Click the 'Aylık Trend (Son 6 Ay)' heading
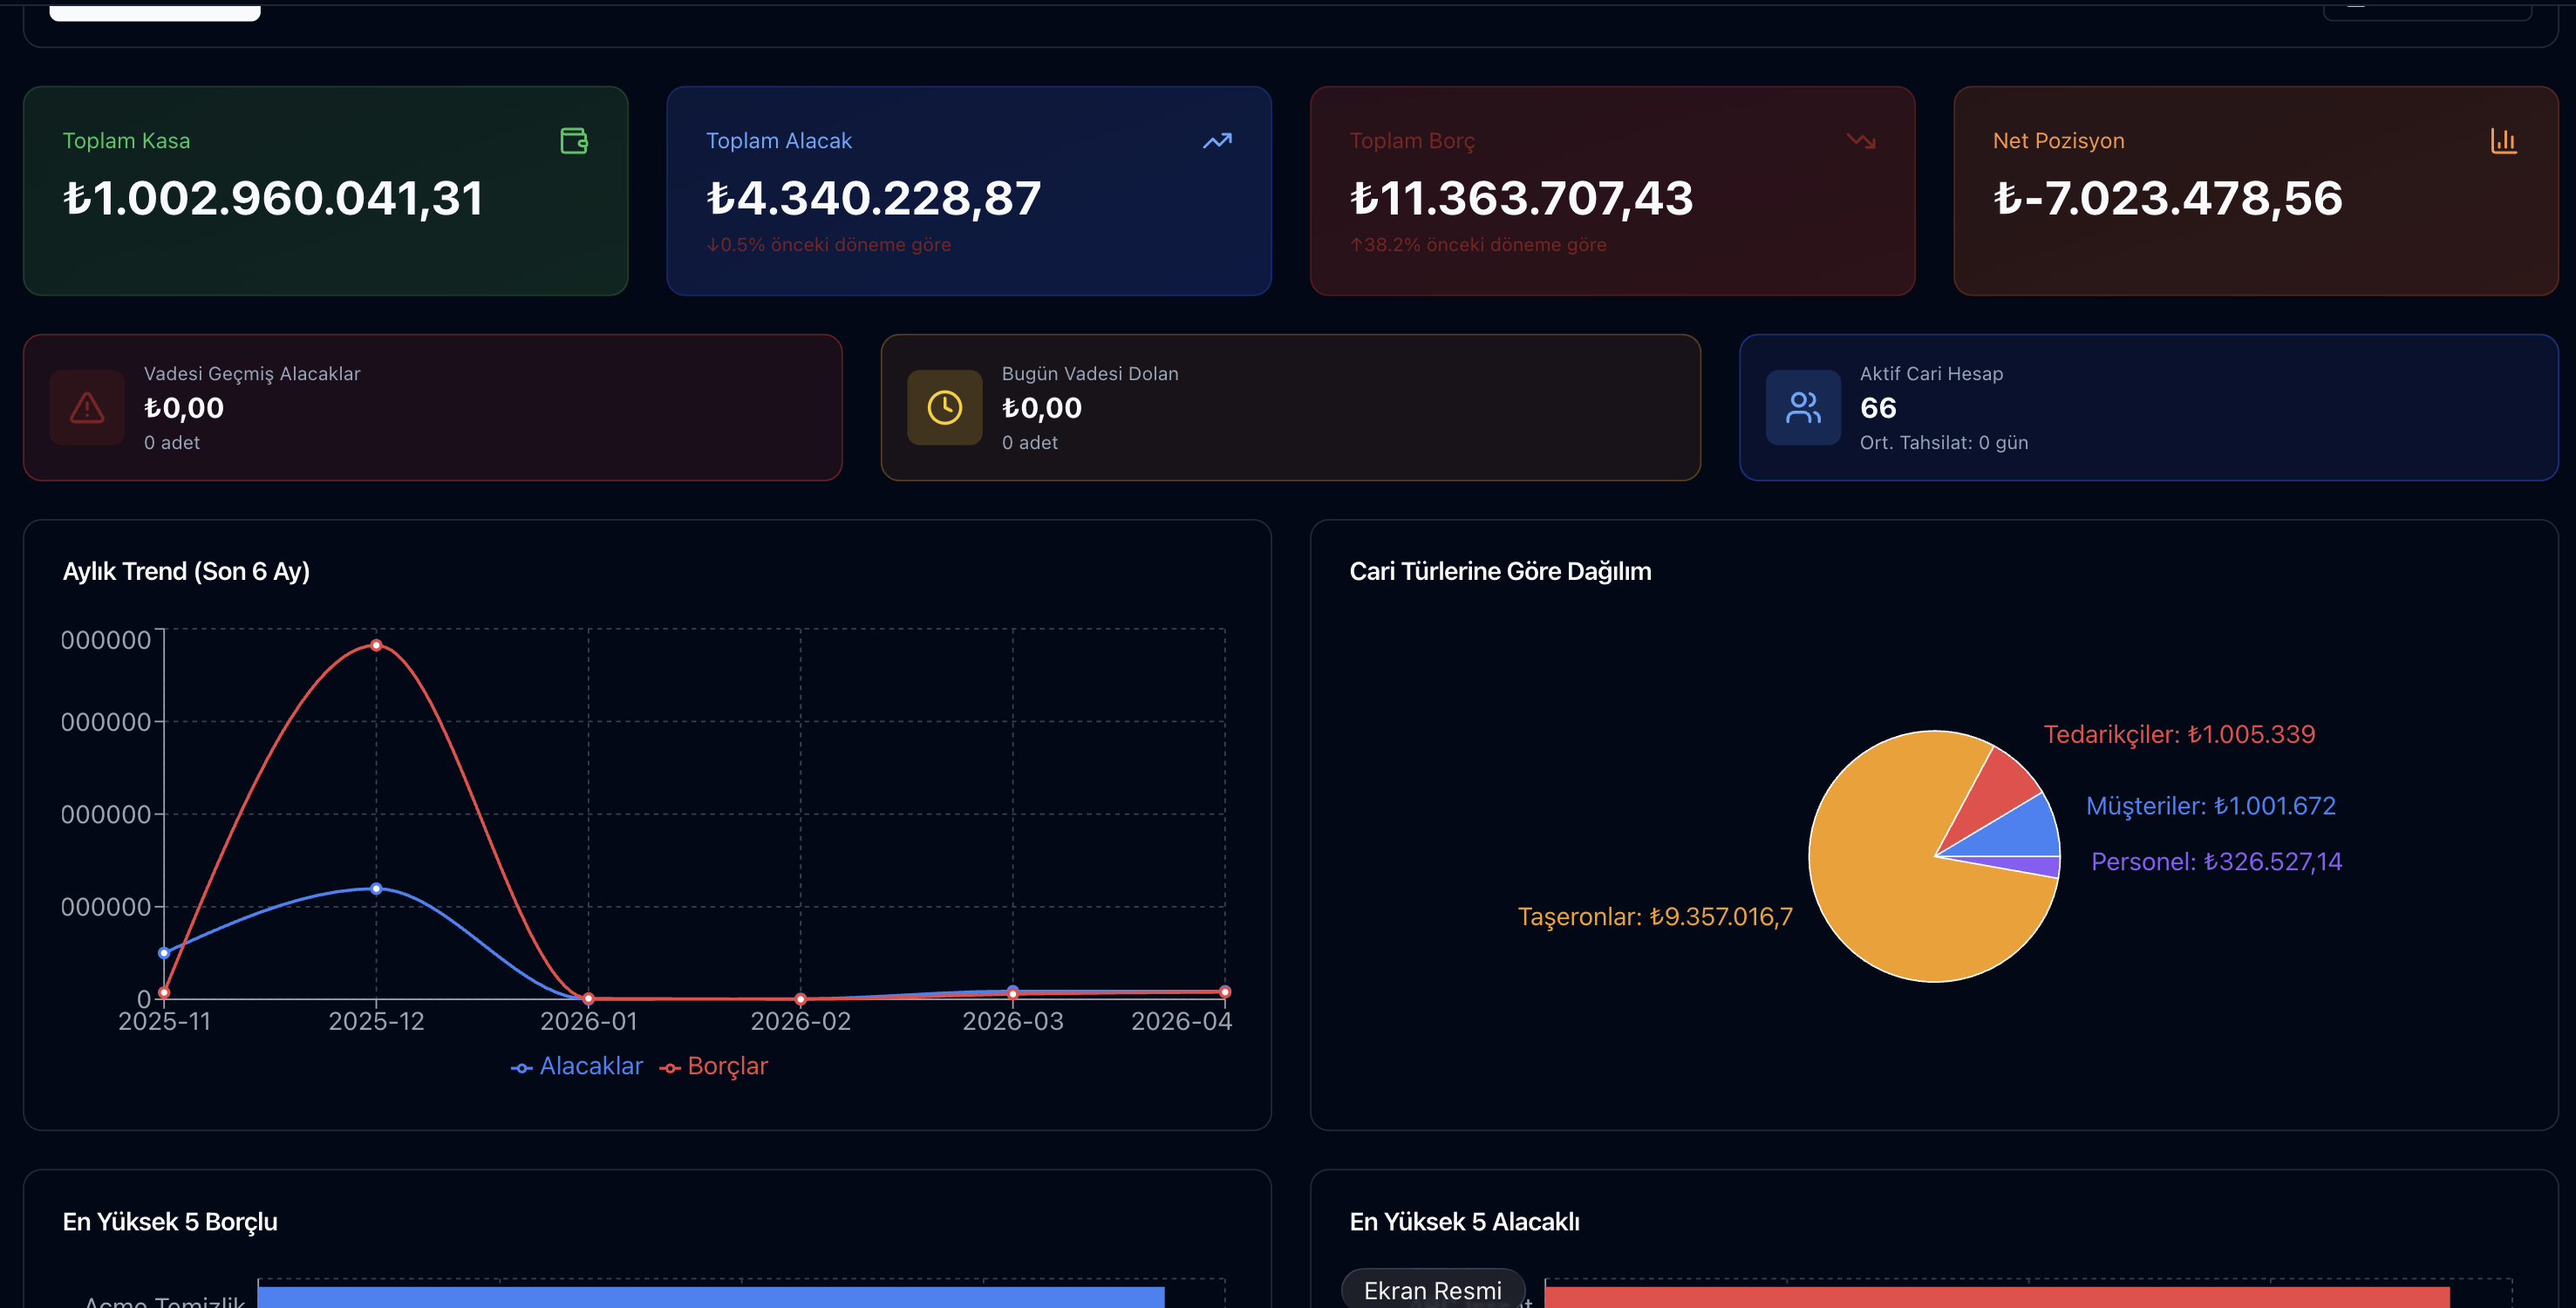Viewport: 2576px width, 1308px height. pyautogui.click(x=186, y=571)
